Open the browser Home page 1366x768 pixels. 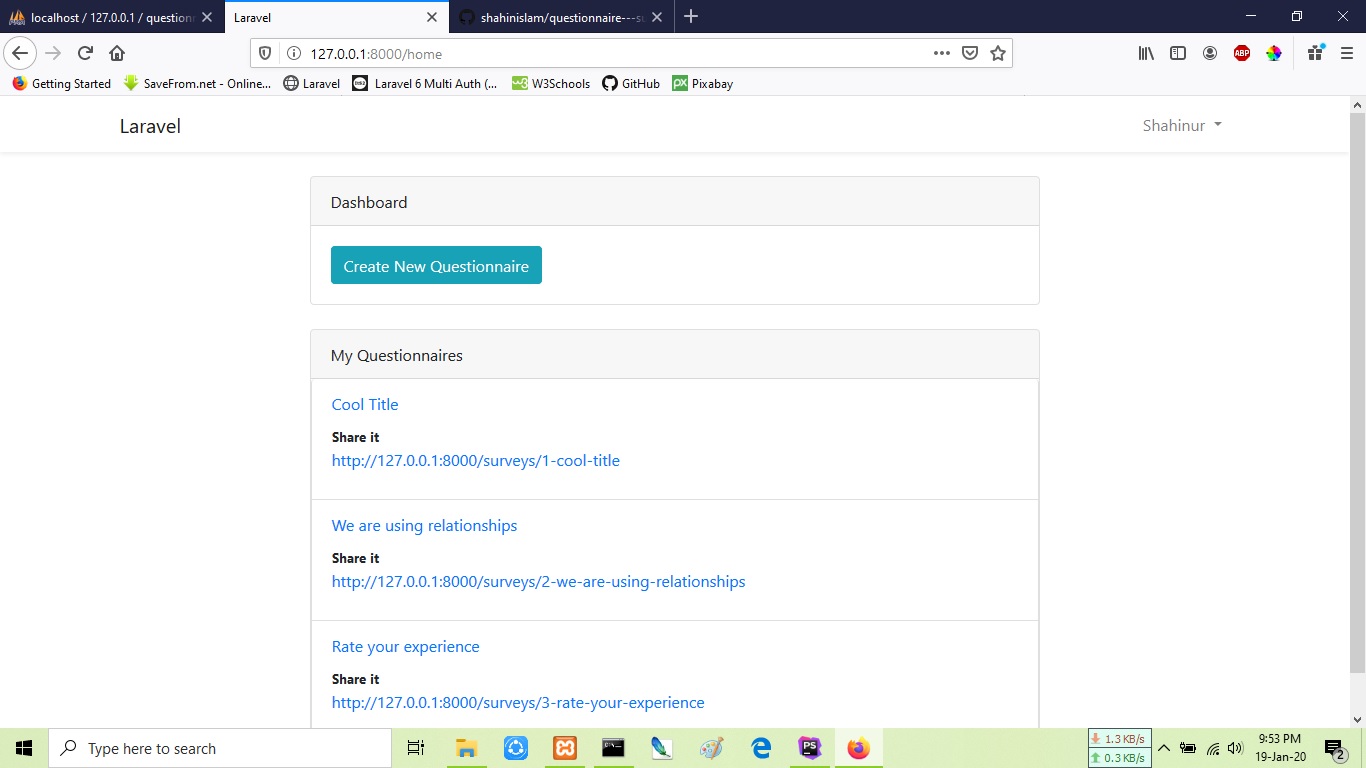point(117,53)
